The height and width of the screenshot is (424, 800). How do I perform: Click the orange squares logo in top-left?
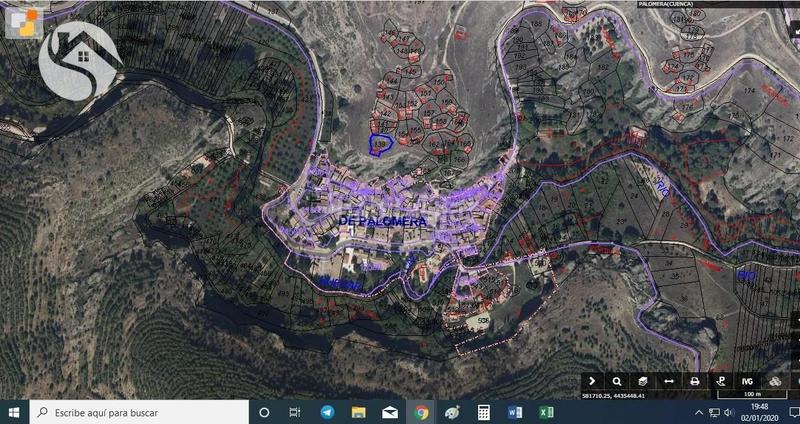click(x=23, y=22)
